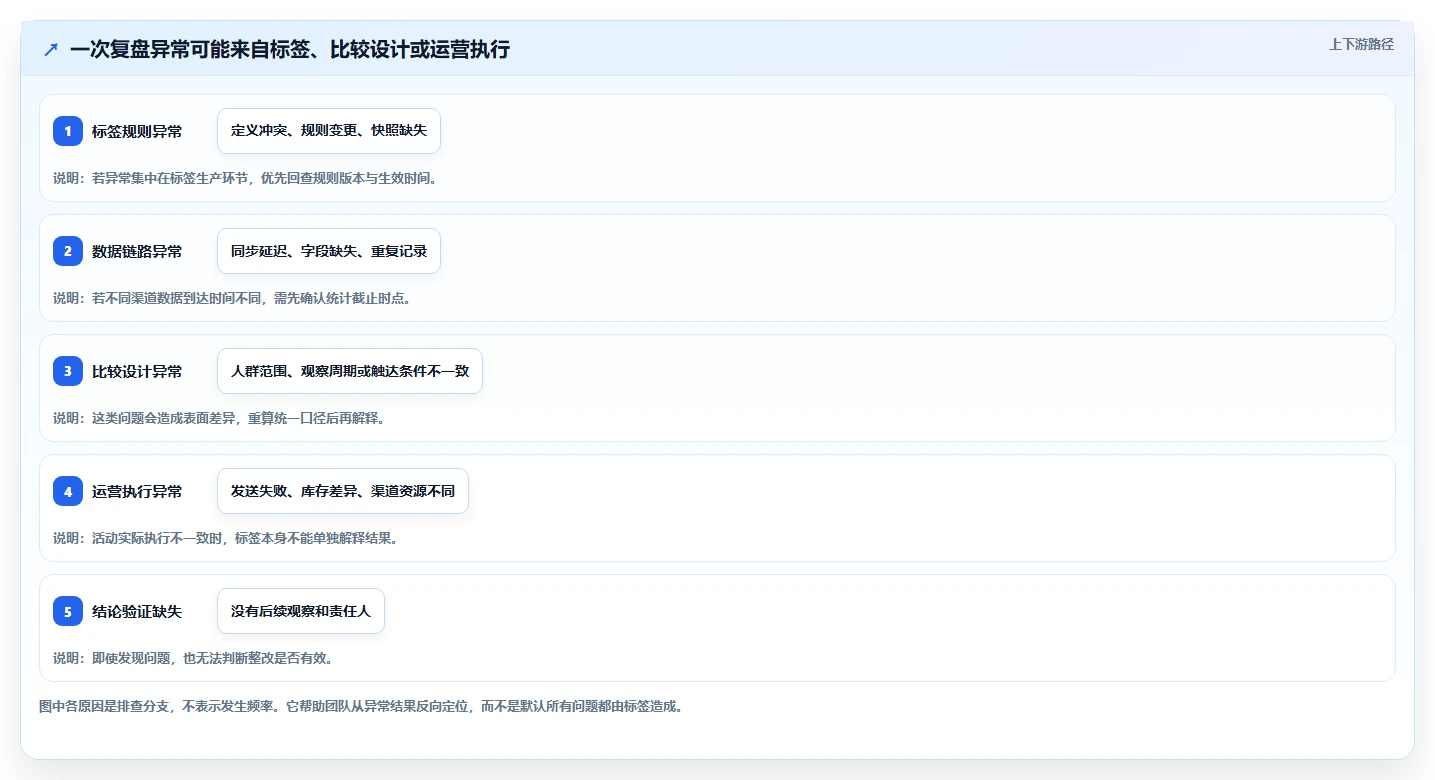Click the heading 比较设计异常
The height and width of the screenshot is (780, 1435).
pos(137,372)
